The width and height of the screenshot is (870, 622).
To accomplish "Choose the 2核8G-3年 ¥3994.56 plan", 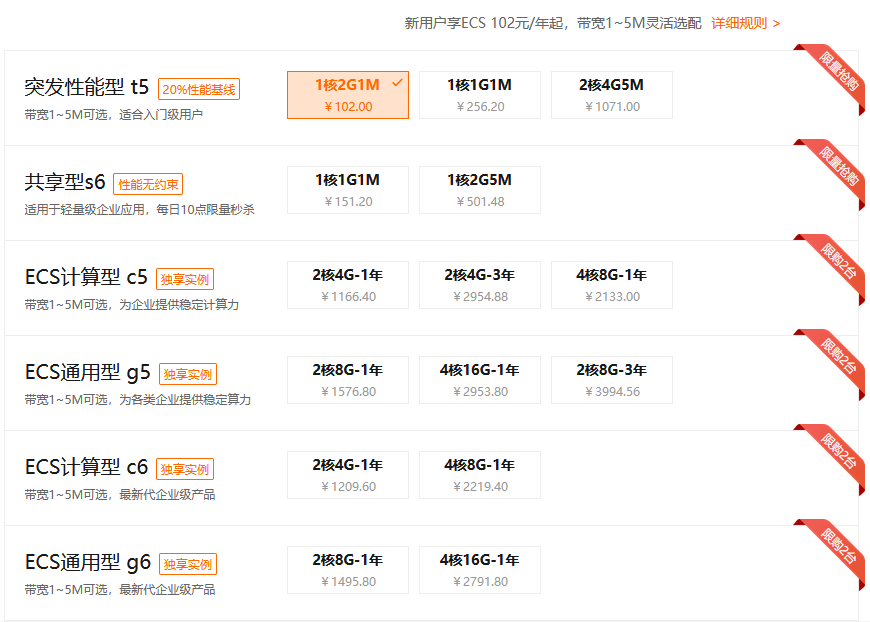I will [611, 380].
